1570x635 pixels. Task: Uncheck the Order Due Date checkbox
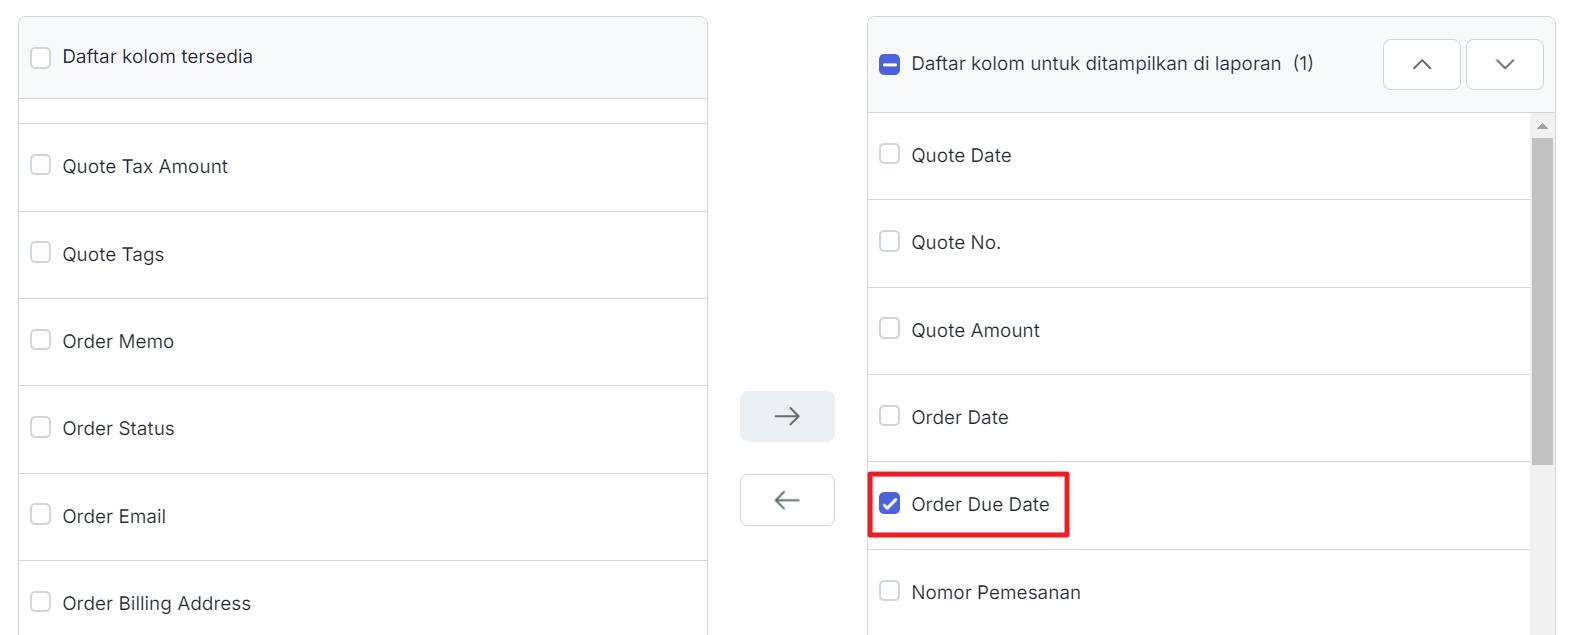pyautogui.click(x=889, y=503)
